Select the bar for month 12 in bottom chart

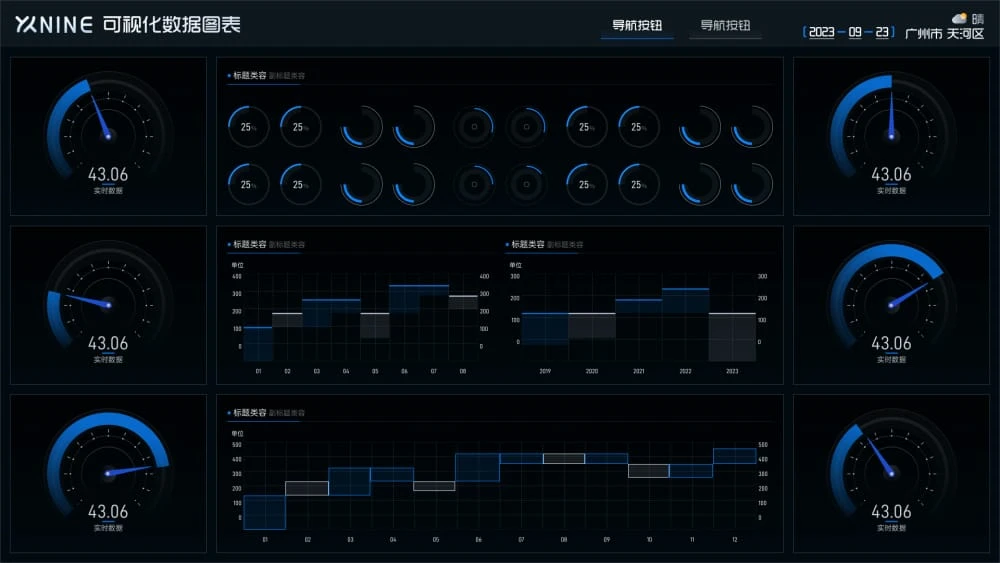[x=734, y=456]
